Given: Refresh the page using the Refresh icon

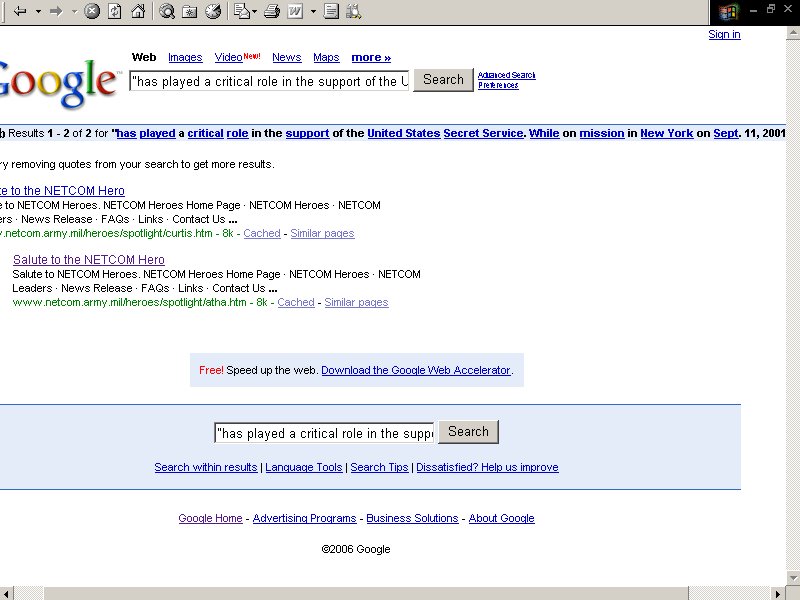Looking at the screenshot, I should tap(115, 11).
